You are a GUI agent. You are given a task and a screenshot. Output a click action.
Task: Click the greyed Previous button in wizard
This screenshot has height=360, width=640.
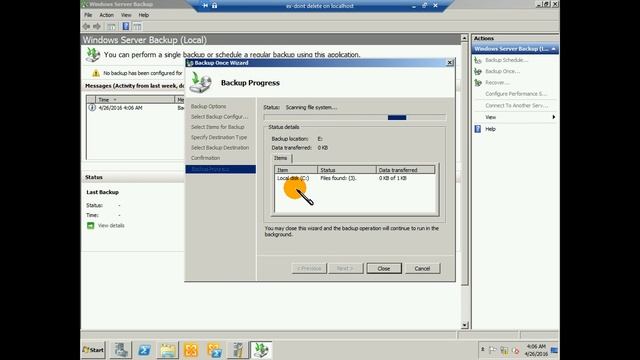click(309, 269)
